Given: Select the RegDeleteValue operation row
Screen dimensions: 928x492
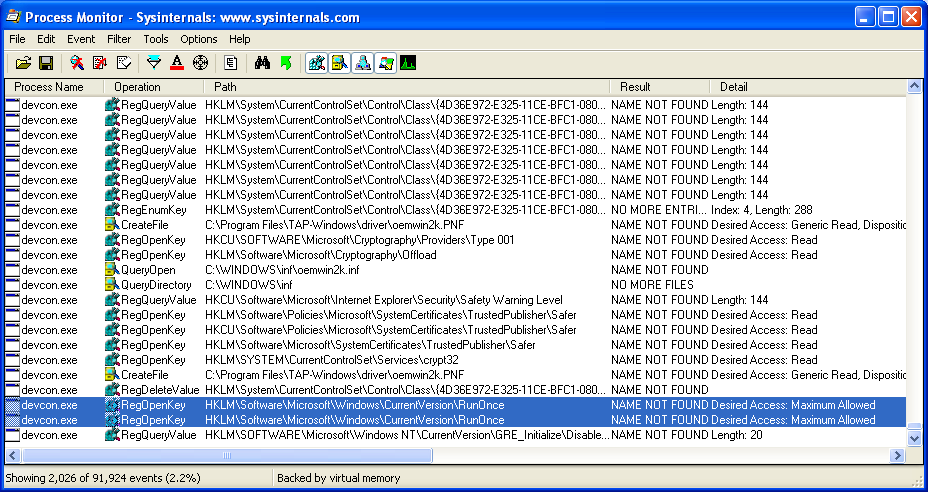Looking at the screenshot, I should [x=456, y=390].
